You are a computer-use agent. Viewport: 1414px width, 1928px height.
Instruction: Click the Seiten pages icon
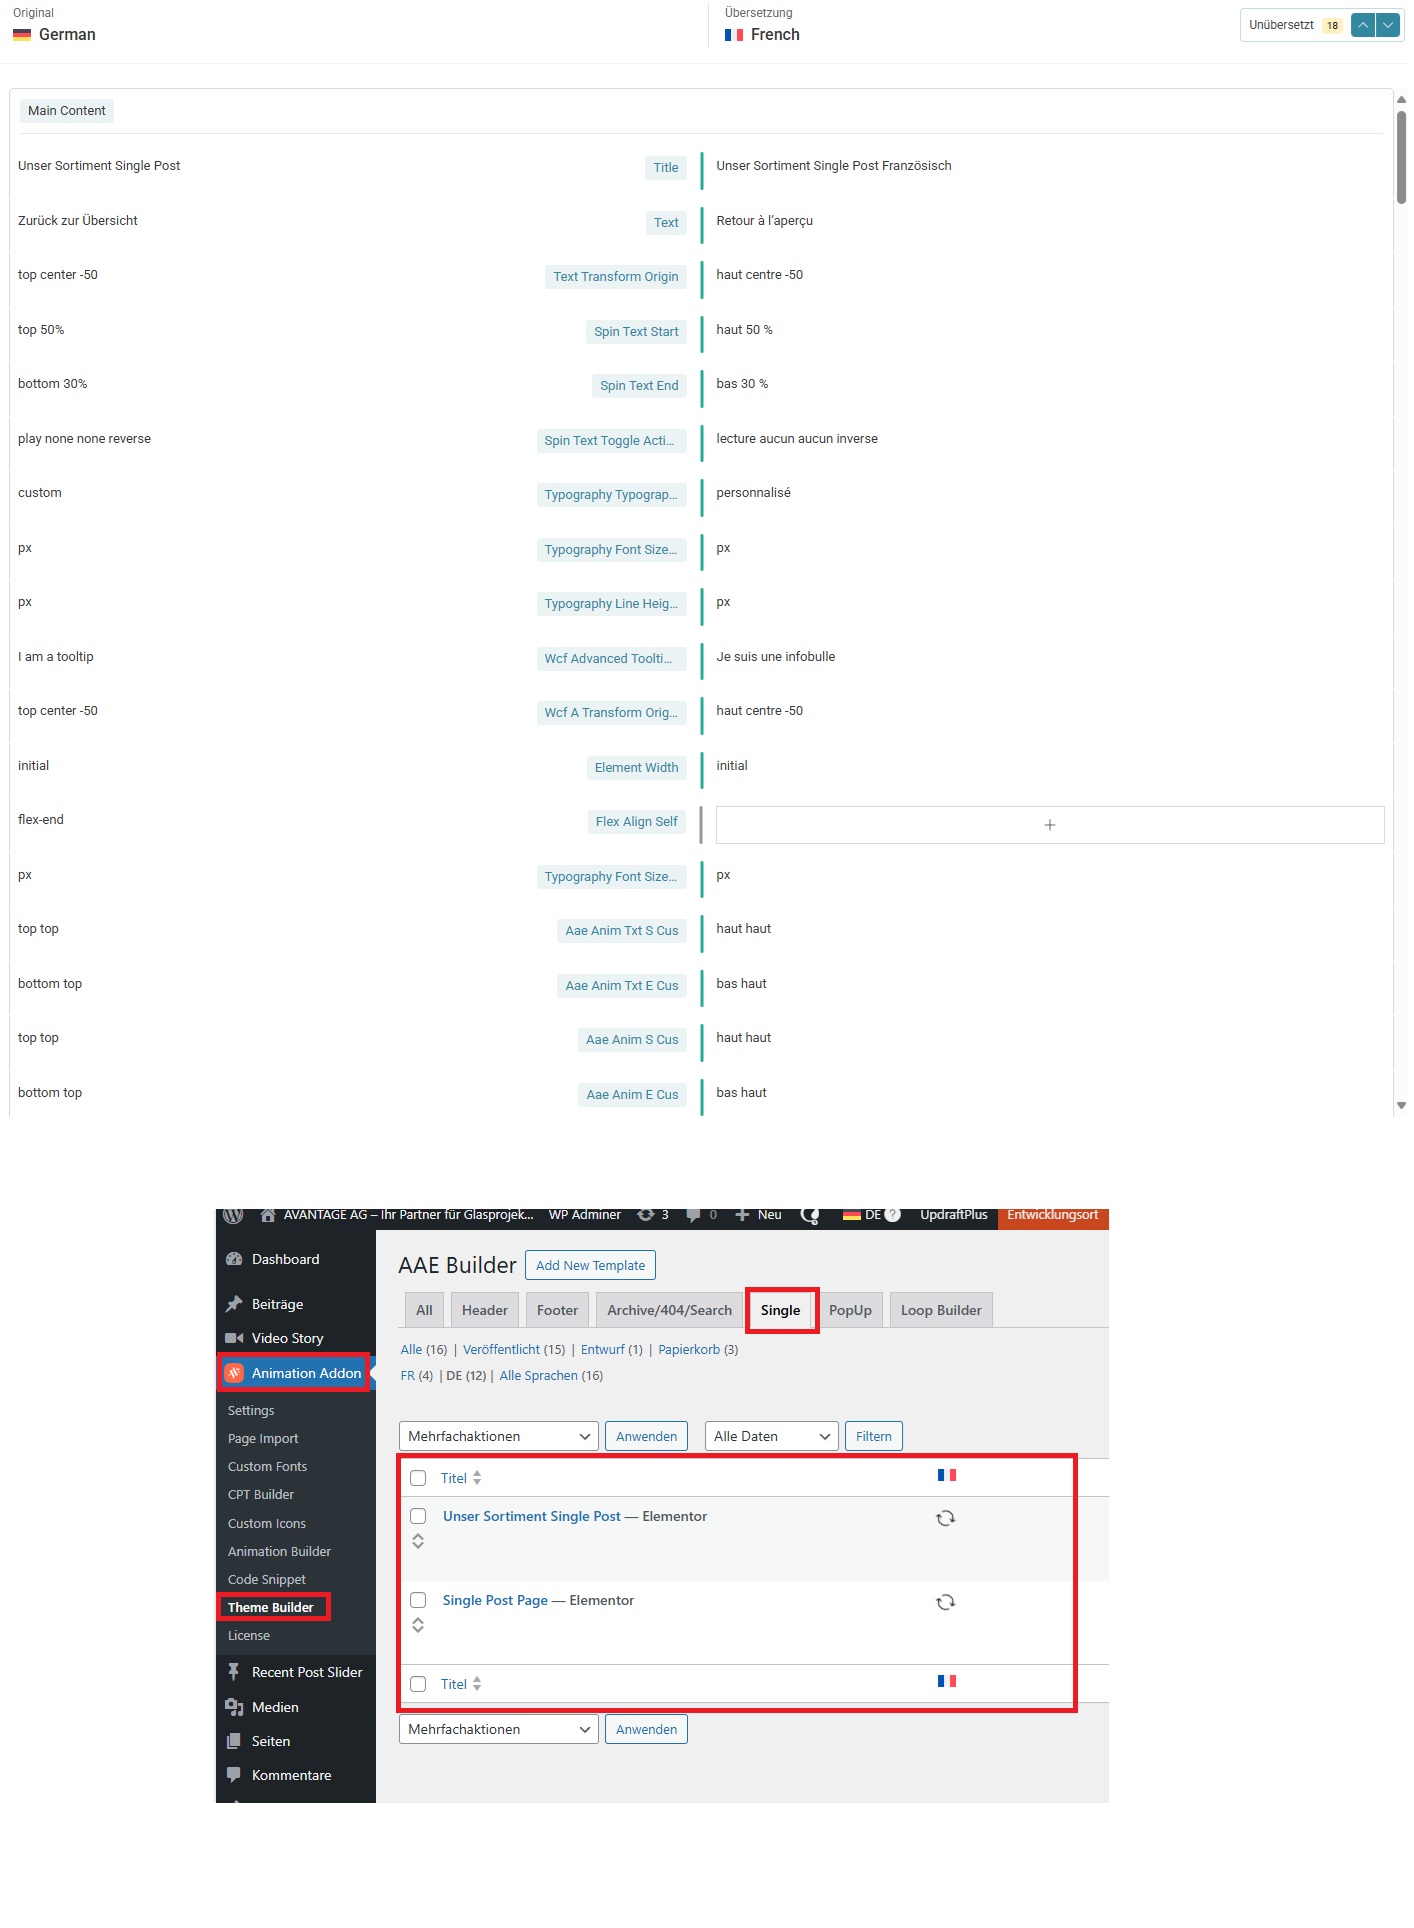point(234,1741)
